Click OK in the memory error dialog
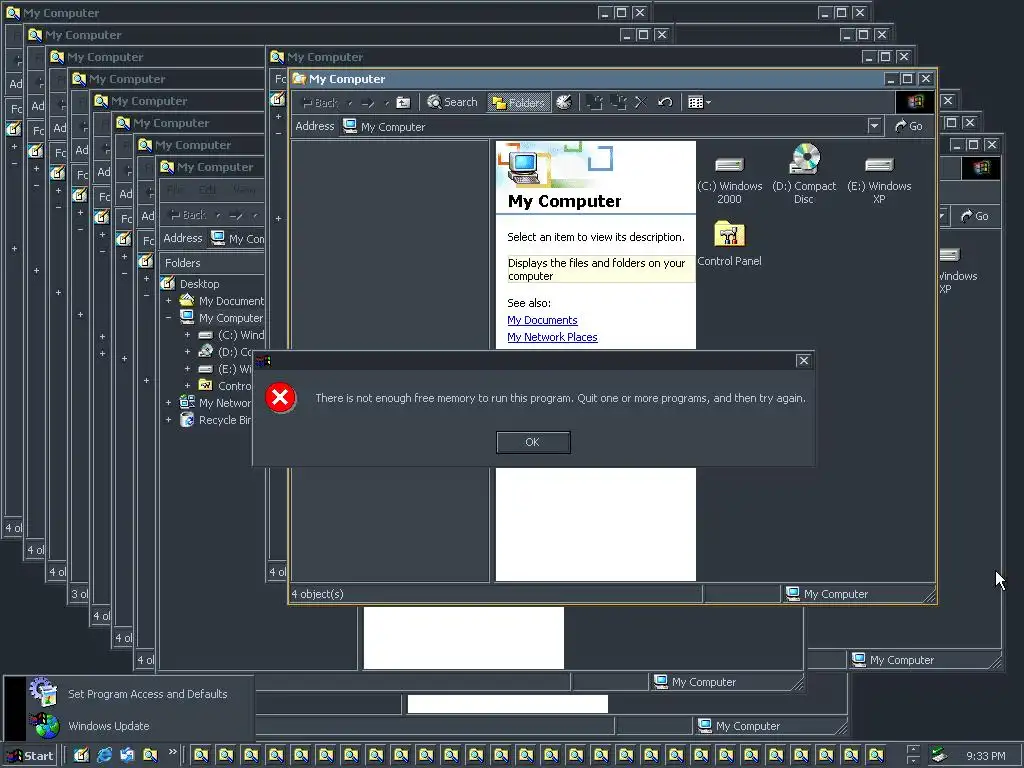 click(533, 442)
